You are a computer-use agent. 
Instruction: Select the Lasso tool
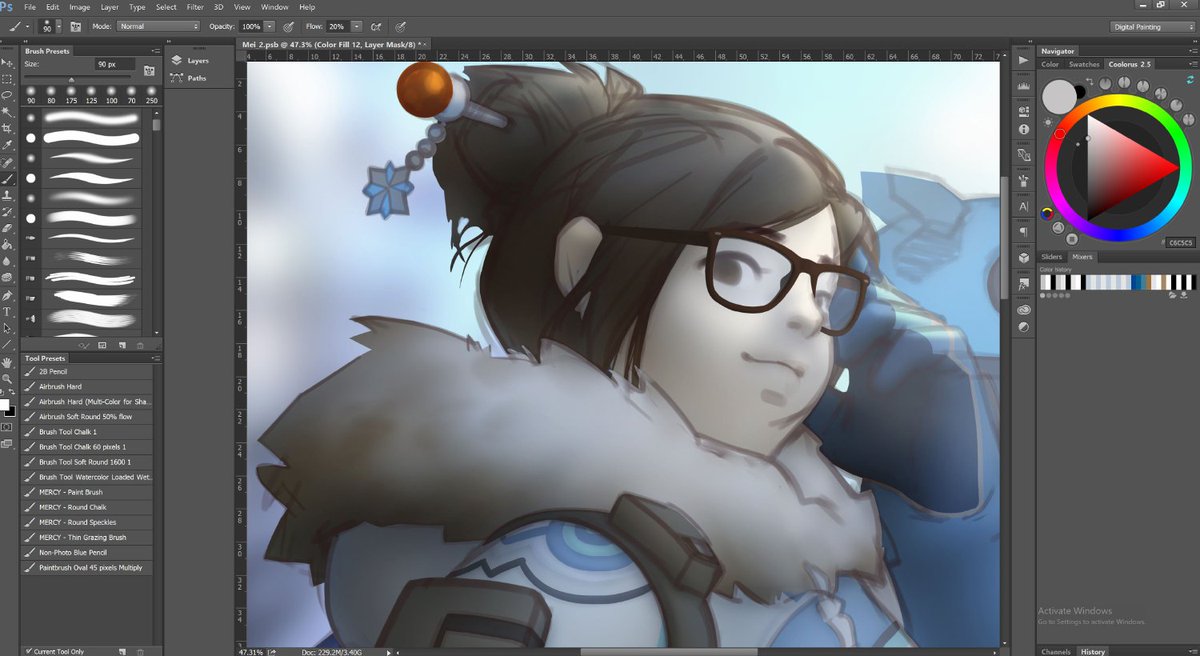click(7, 95)
